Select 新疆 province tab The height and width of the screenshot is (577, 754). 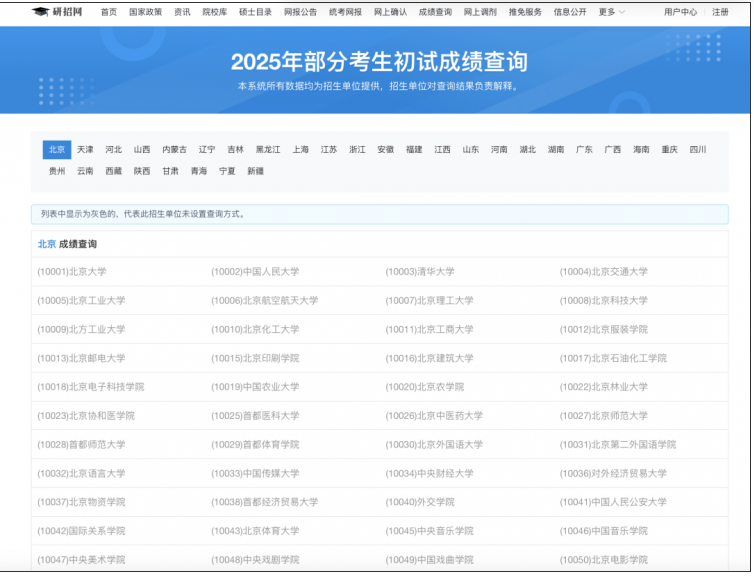[x=255, y=171]
